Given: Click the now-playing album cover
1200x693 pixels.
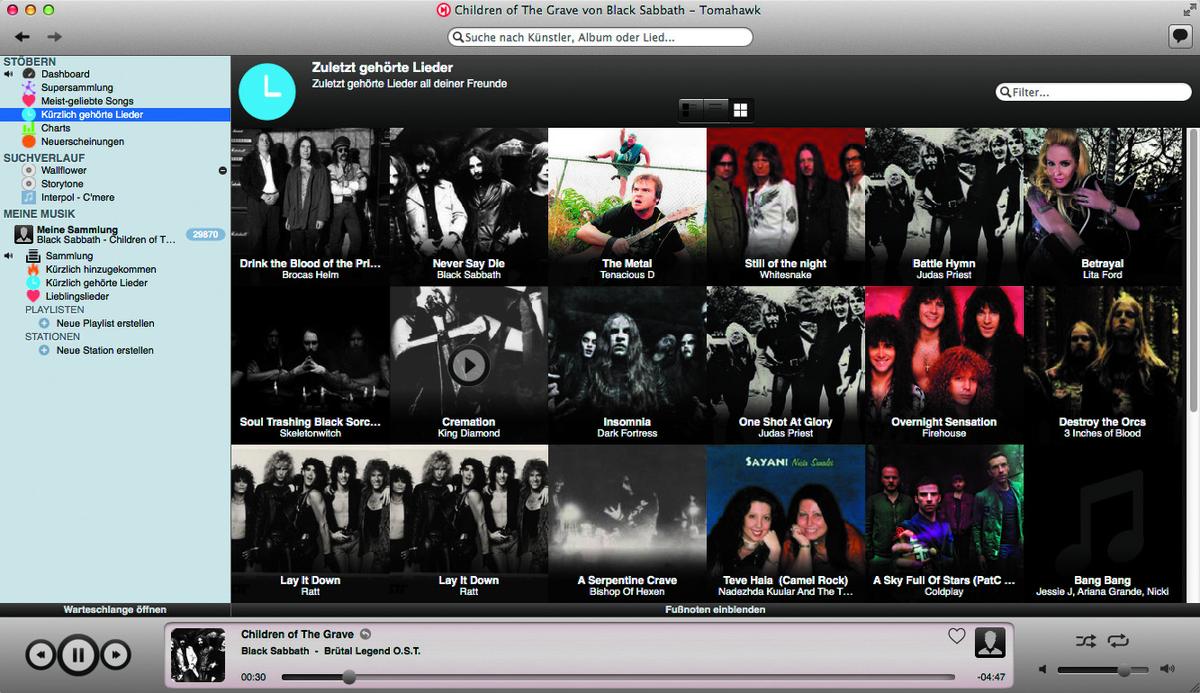Looking at the screenshot, I should click(198, 655).
